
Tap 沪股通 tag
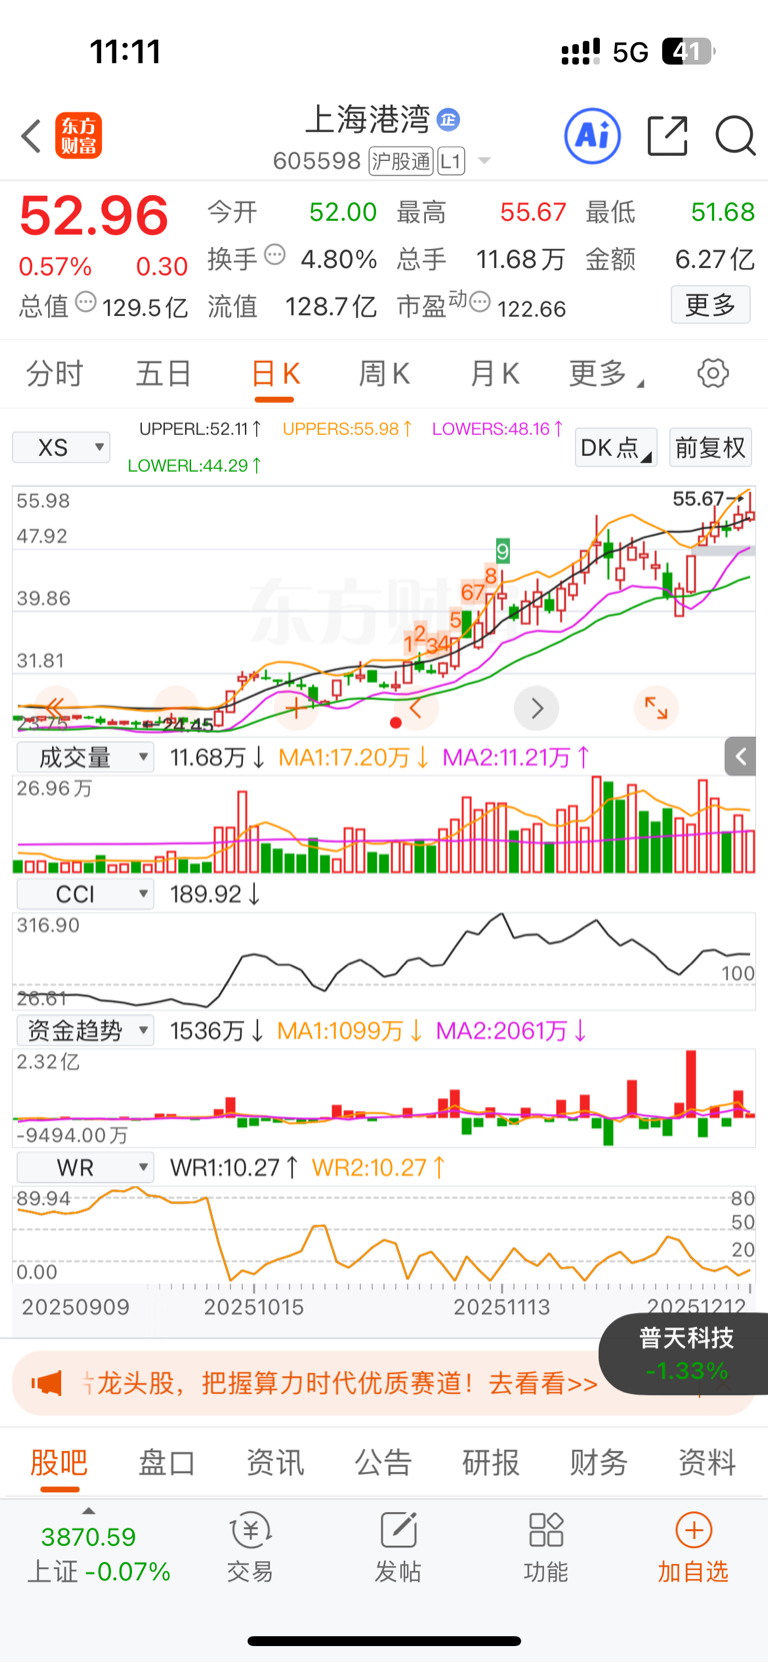click(x=401, y=161)
